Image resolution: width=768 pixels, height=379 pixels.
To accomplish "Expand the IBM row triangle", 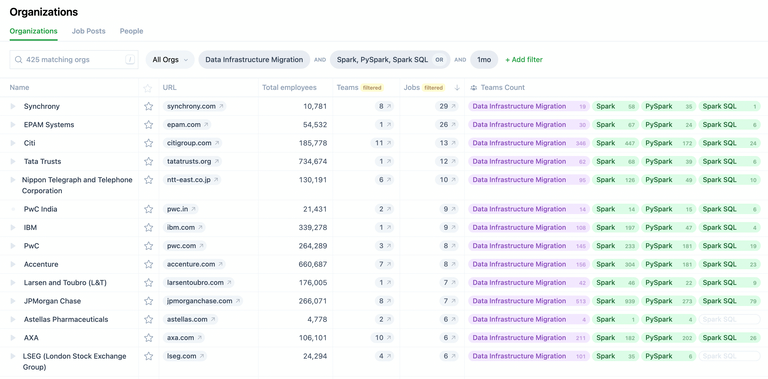I will [13, 228].
